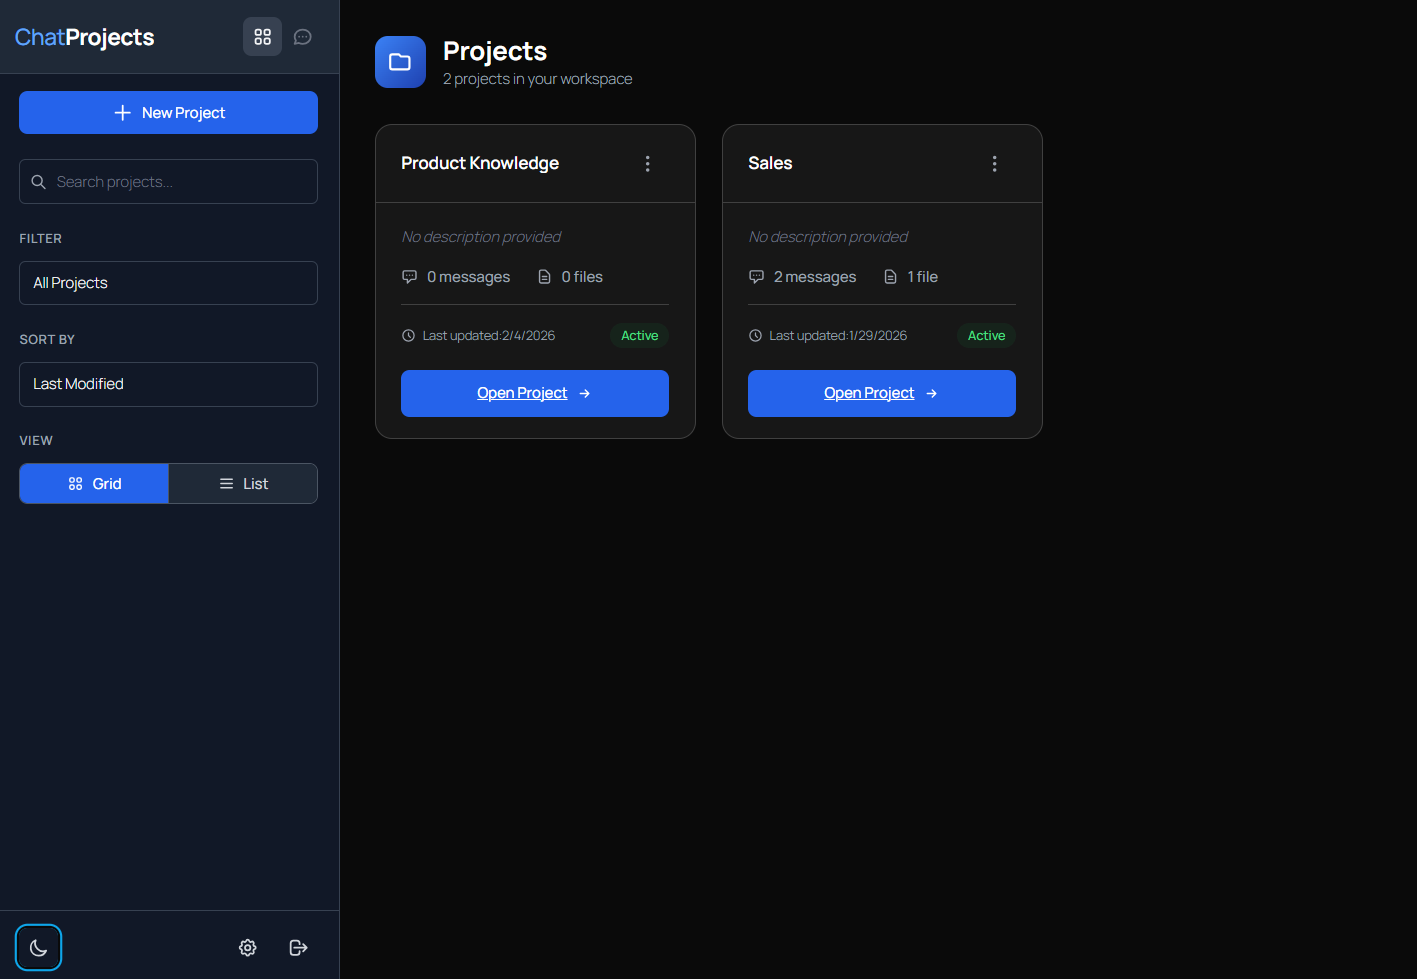Open the Sales project
The image size is (1417, 979).
click(x=882, y=393)
